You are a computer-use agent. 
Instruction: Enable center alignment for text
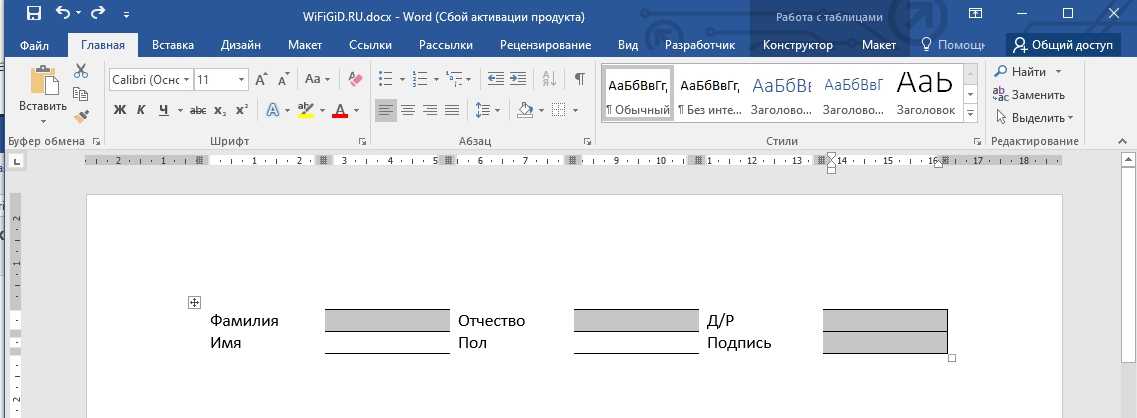pos(408,110)
